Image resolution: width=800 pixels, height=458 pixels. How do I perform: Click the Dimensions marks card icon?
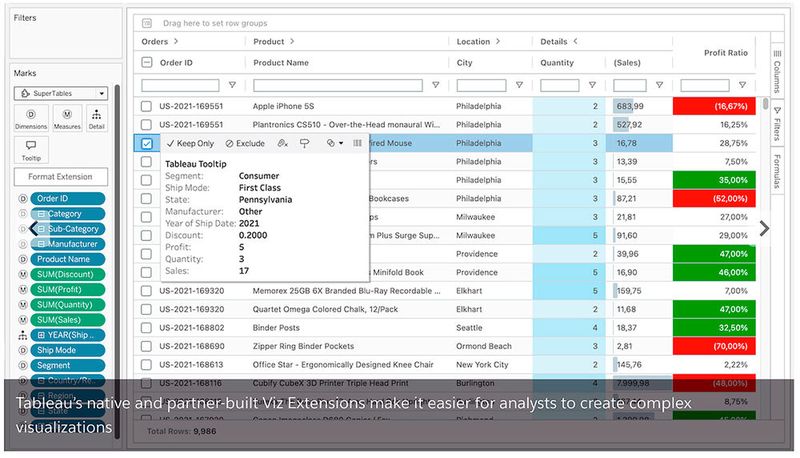tap(31, 118)
